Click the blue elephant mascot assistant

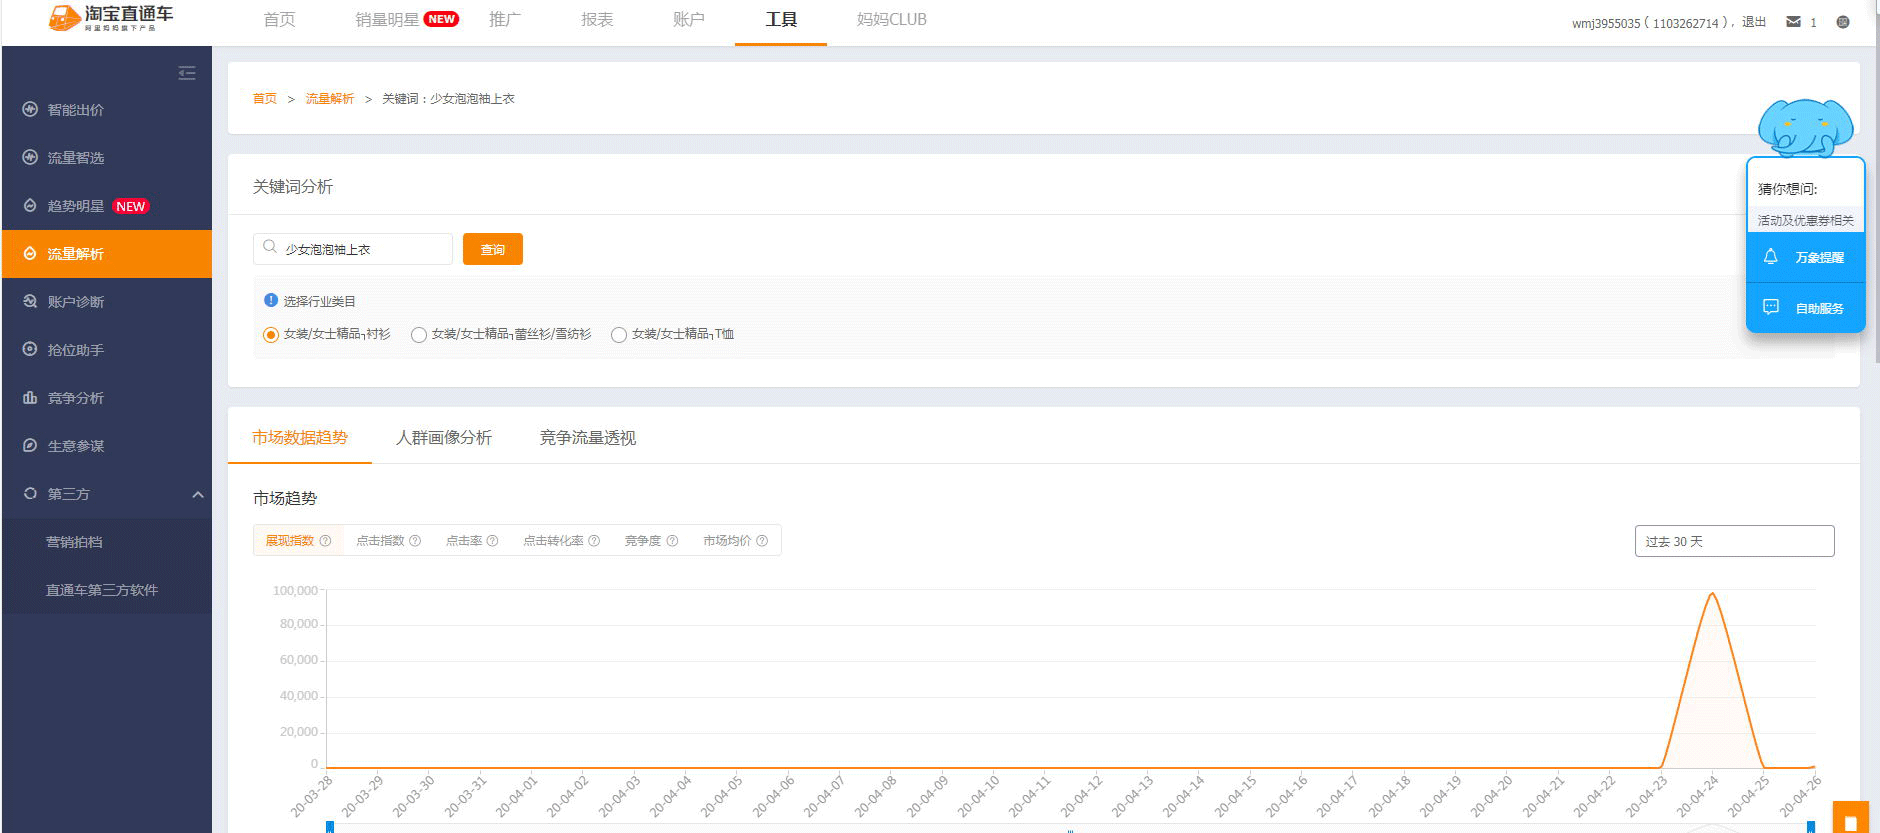coord(1805,127)
